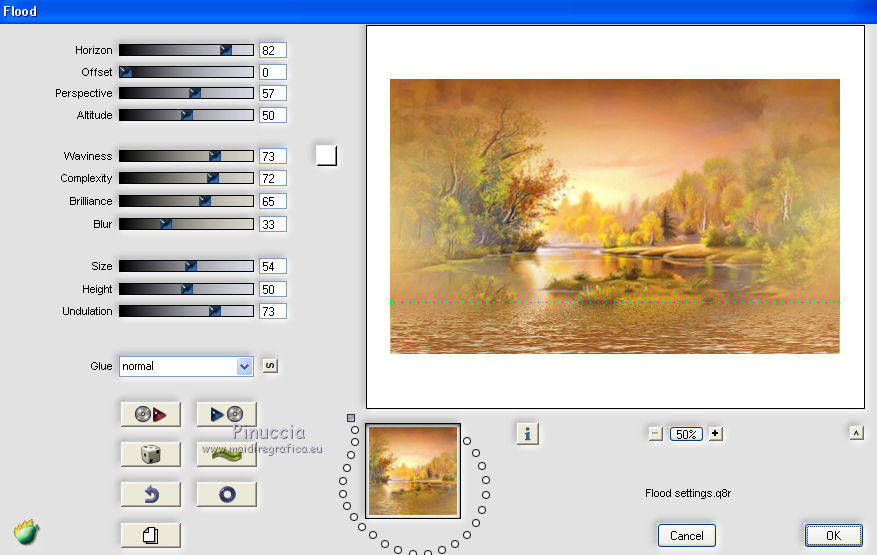The height and width of the screenshot is (555, 877).
Task: Click the Flaming Pear logo icon
Action: [26, 533]
